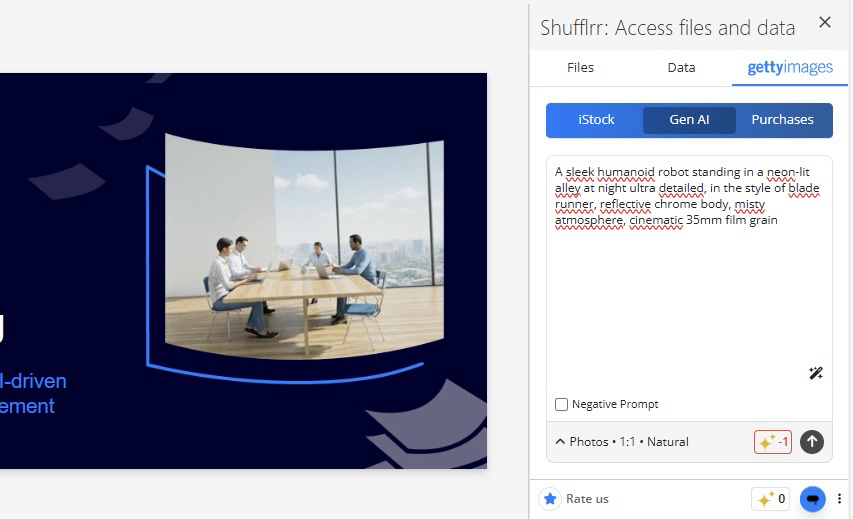Open the three-dot more options menu
This screenshot has height=519, width=853.
(x=839, y=499)
